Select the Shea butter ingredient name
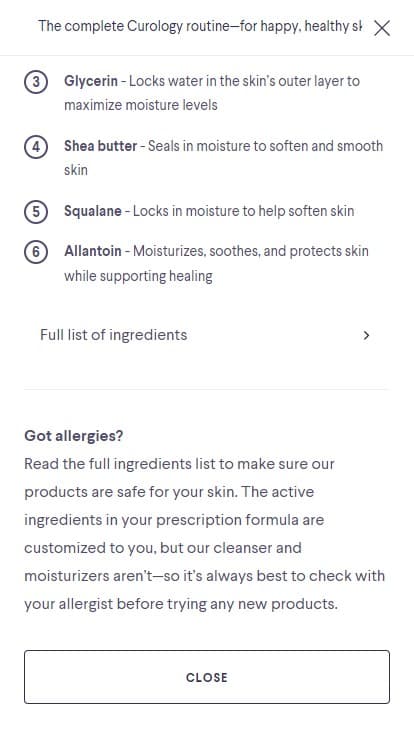This screenshot has width=414, height=736. pyautogui.click(x=100, y=146)
